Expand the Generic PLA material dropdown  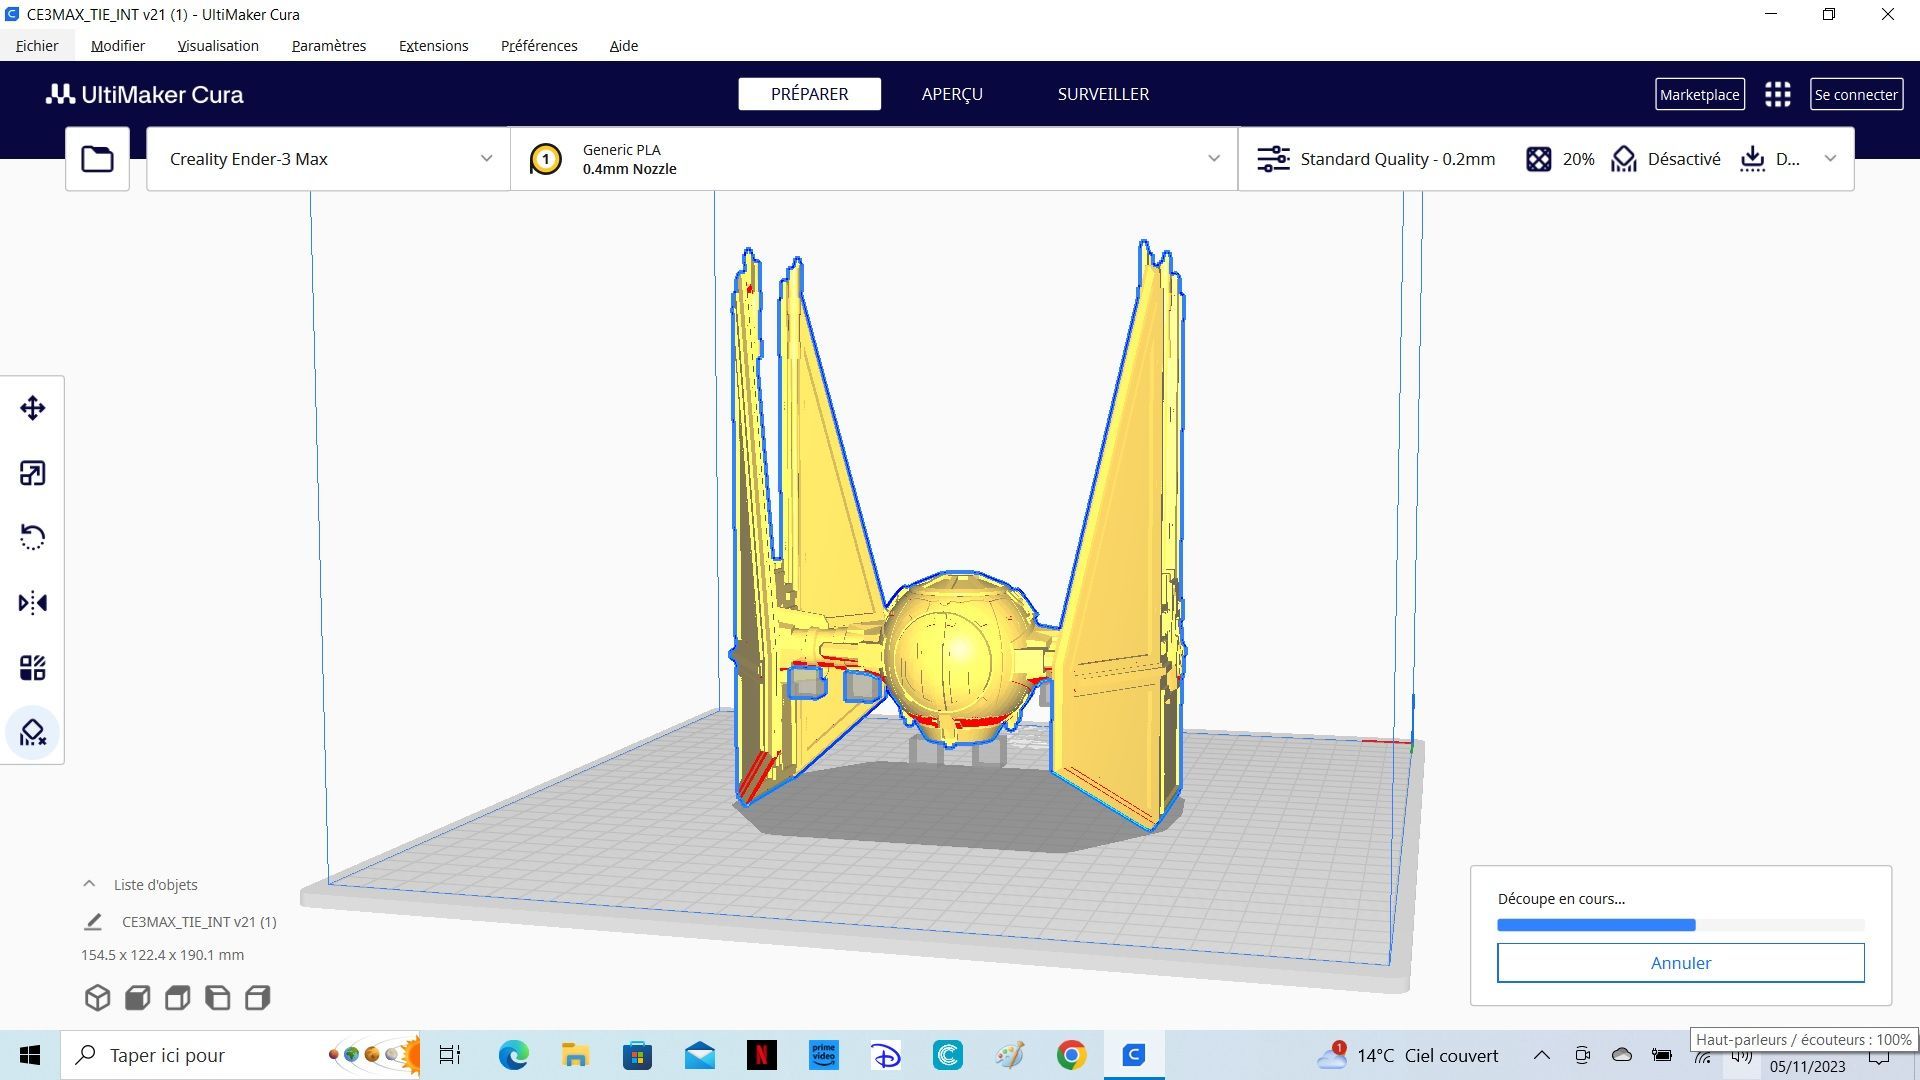coord(874,159)
